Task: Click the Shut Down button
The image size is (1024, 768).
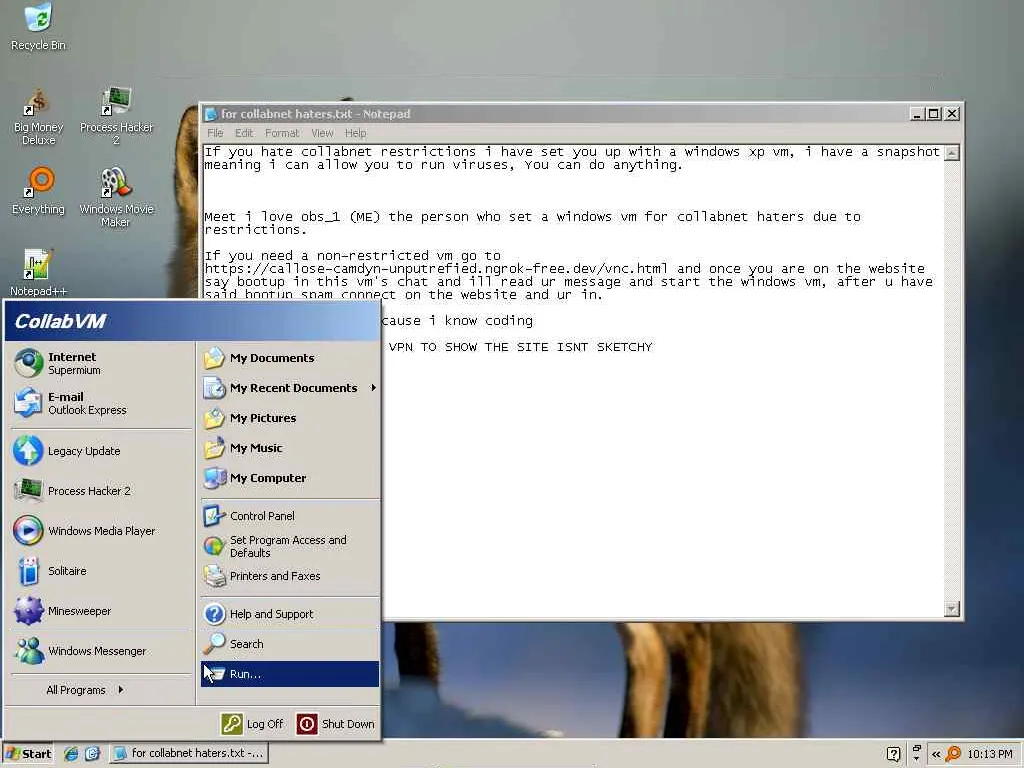Action: [x=336, y=724]
